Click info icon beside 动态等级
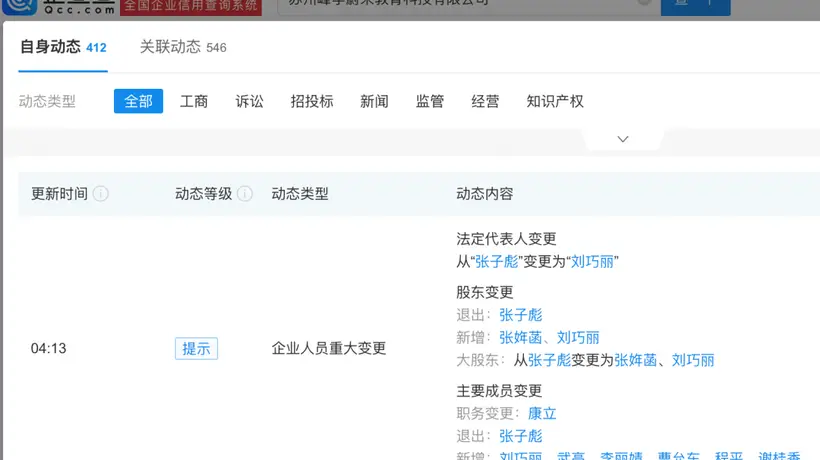Viewport: 820px width, 460px height. [245, 194]
